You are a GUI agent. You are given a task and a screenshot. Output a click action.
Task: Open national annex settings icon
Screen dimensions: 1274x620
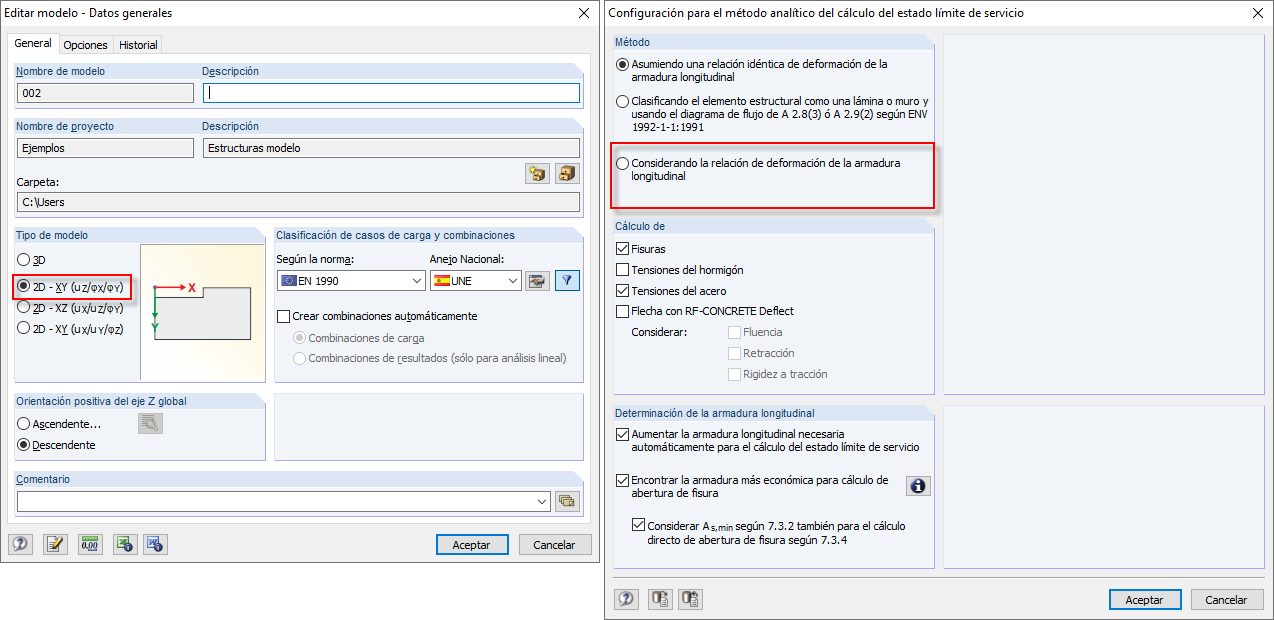[x=538, y=281]
